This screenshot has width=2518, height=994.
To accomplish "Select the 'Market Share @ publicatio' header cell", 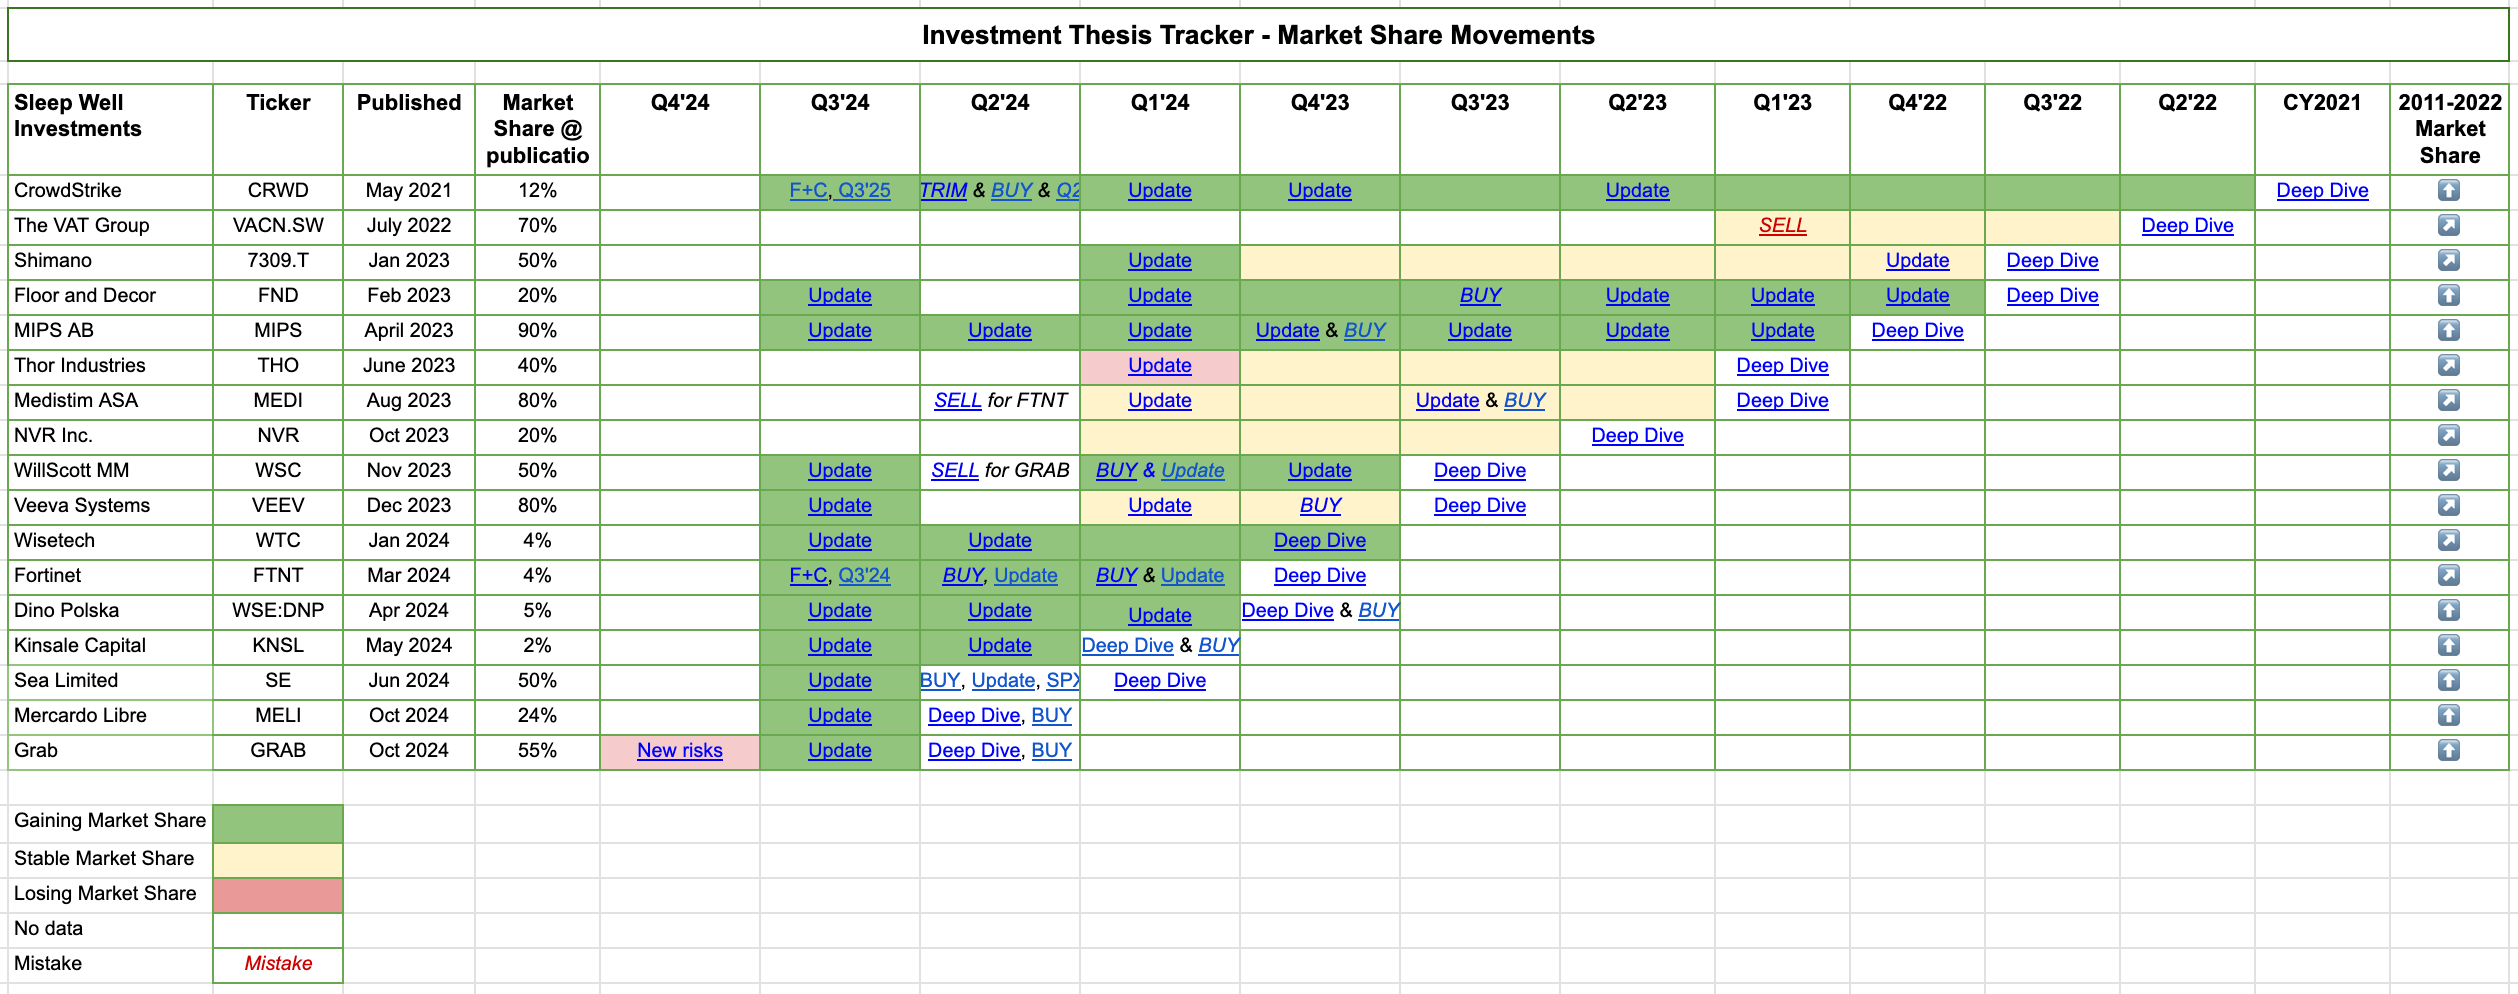I will coord(537,129).
